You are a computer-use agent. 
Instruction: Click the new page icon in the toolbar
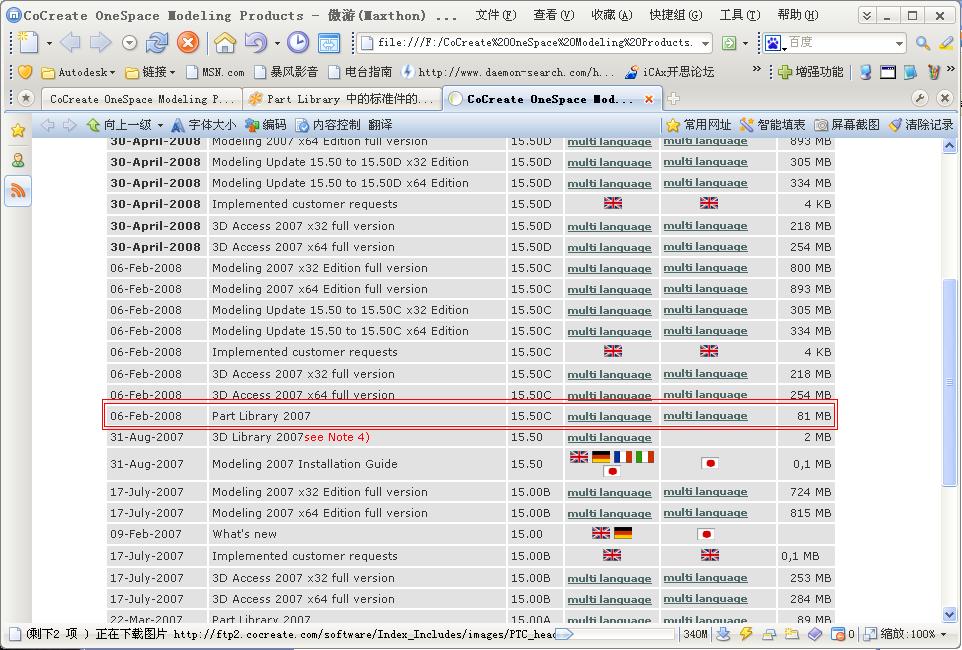click(x=28, y=42)
